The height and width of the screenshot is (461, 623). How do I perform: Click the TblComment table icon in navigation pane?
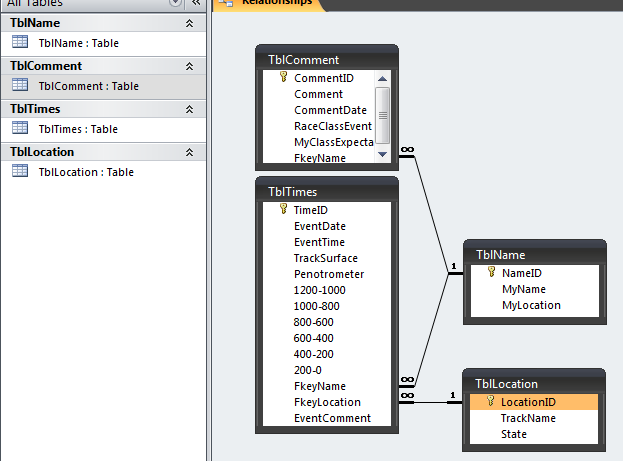coord(20,86)
